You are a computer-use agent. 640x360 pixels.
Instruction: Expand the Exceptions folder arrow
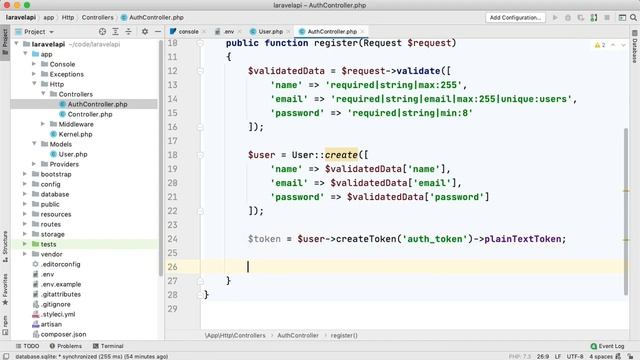34,74
